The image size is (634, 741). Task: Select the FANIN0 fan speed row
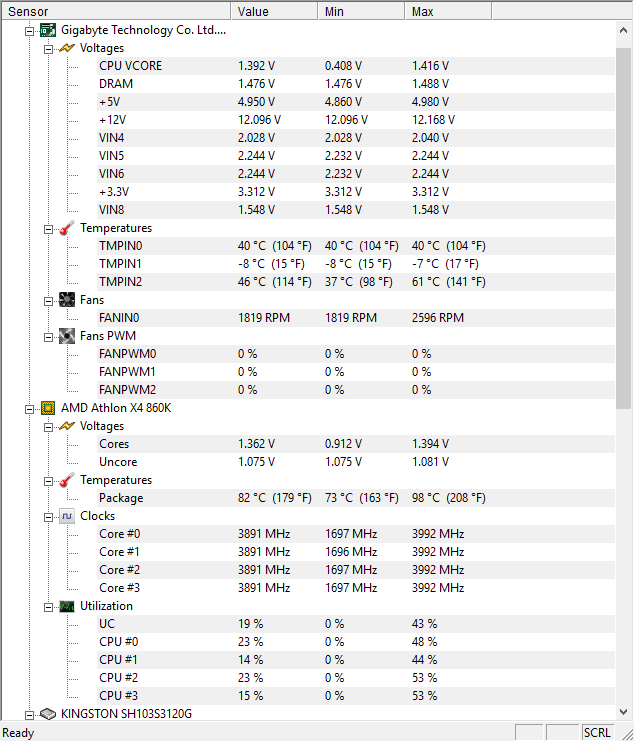tap(119, 318)
